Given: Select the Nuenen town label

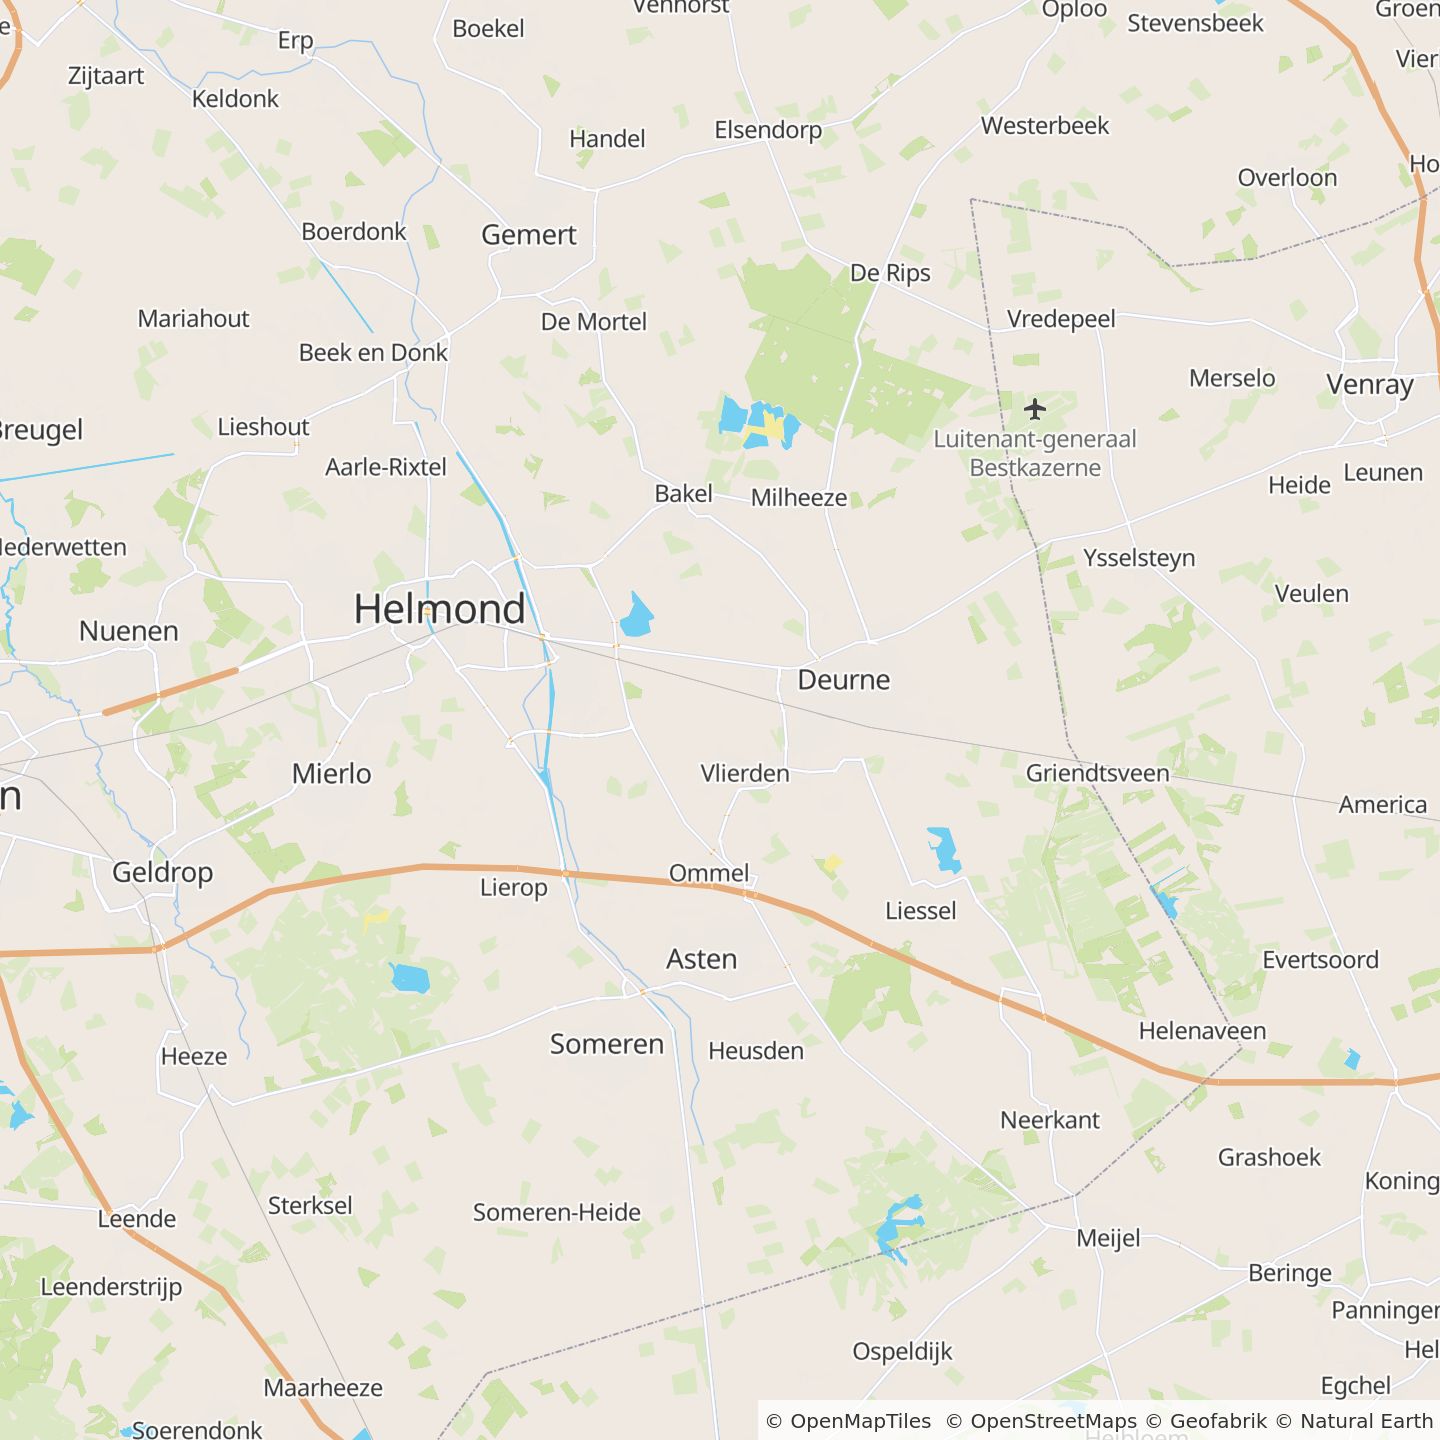Looking at the screenshot, I should pos(129,631).
